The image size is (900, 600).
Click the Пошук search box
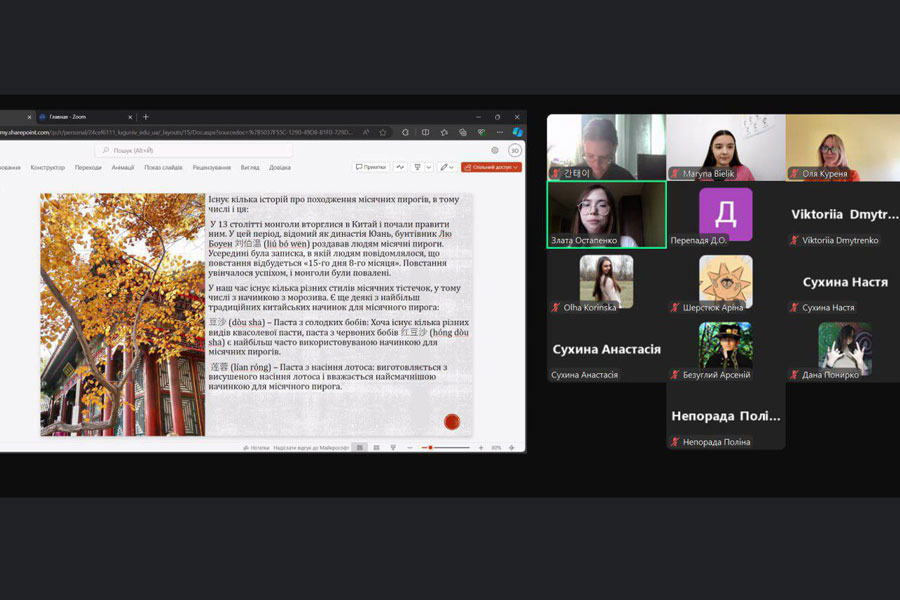click(193, 150)
